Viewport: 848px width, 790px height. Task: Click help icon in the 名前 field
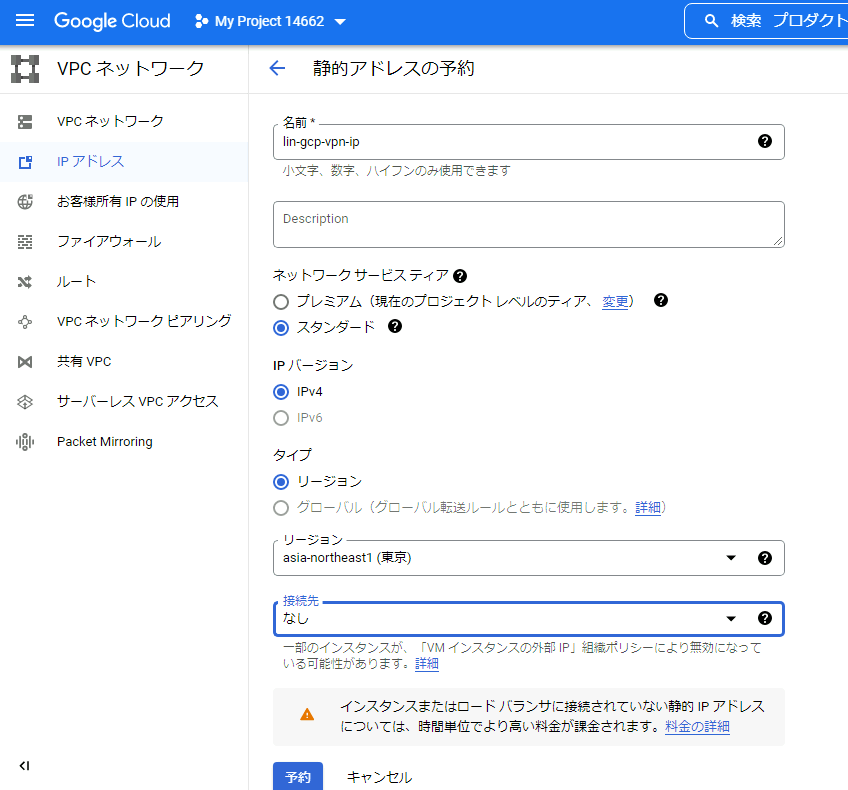(x=765, y=141)
